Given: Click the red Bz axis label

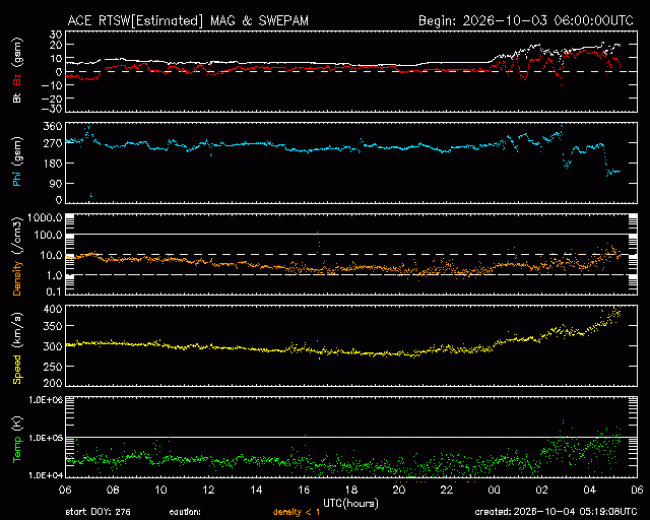Looking at the screenshot, I should pyautogui.click(x=17, y=80).
